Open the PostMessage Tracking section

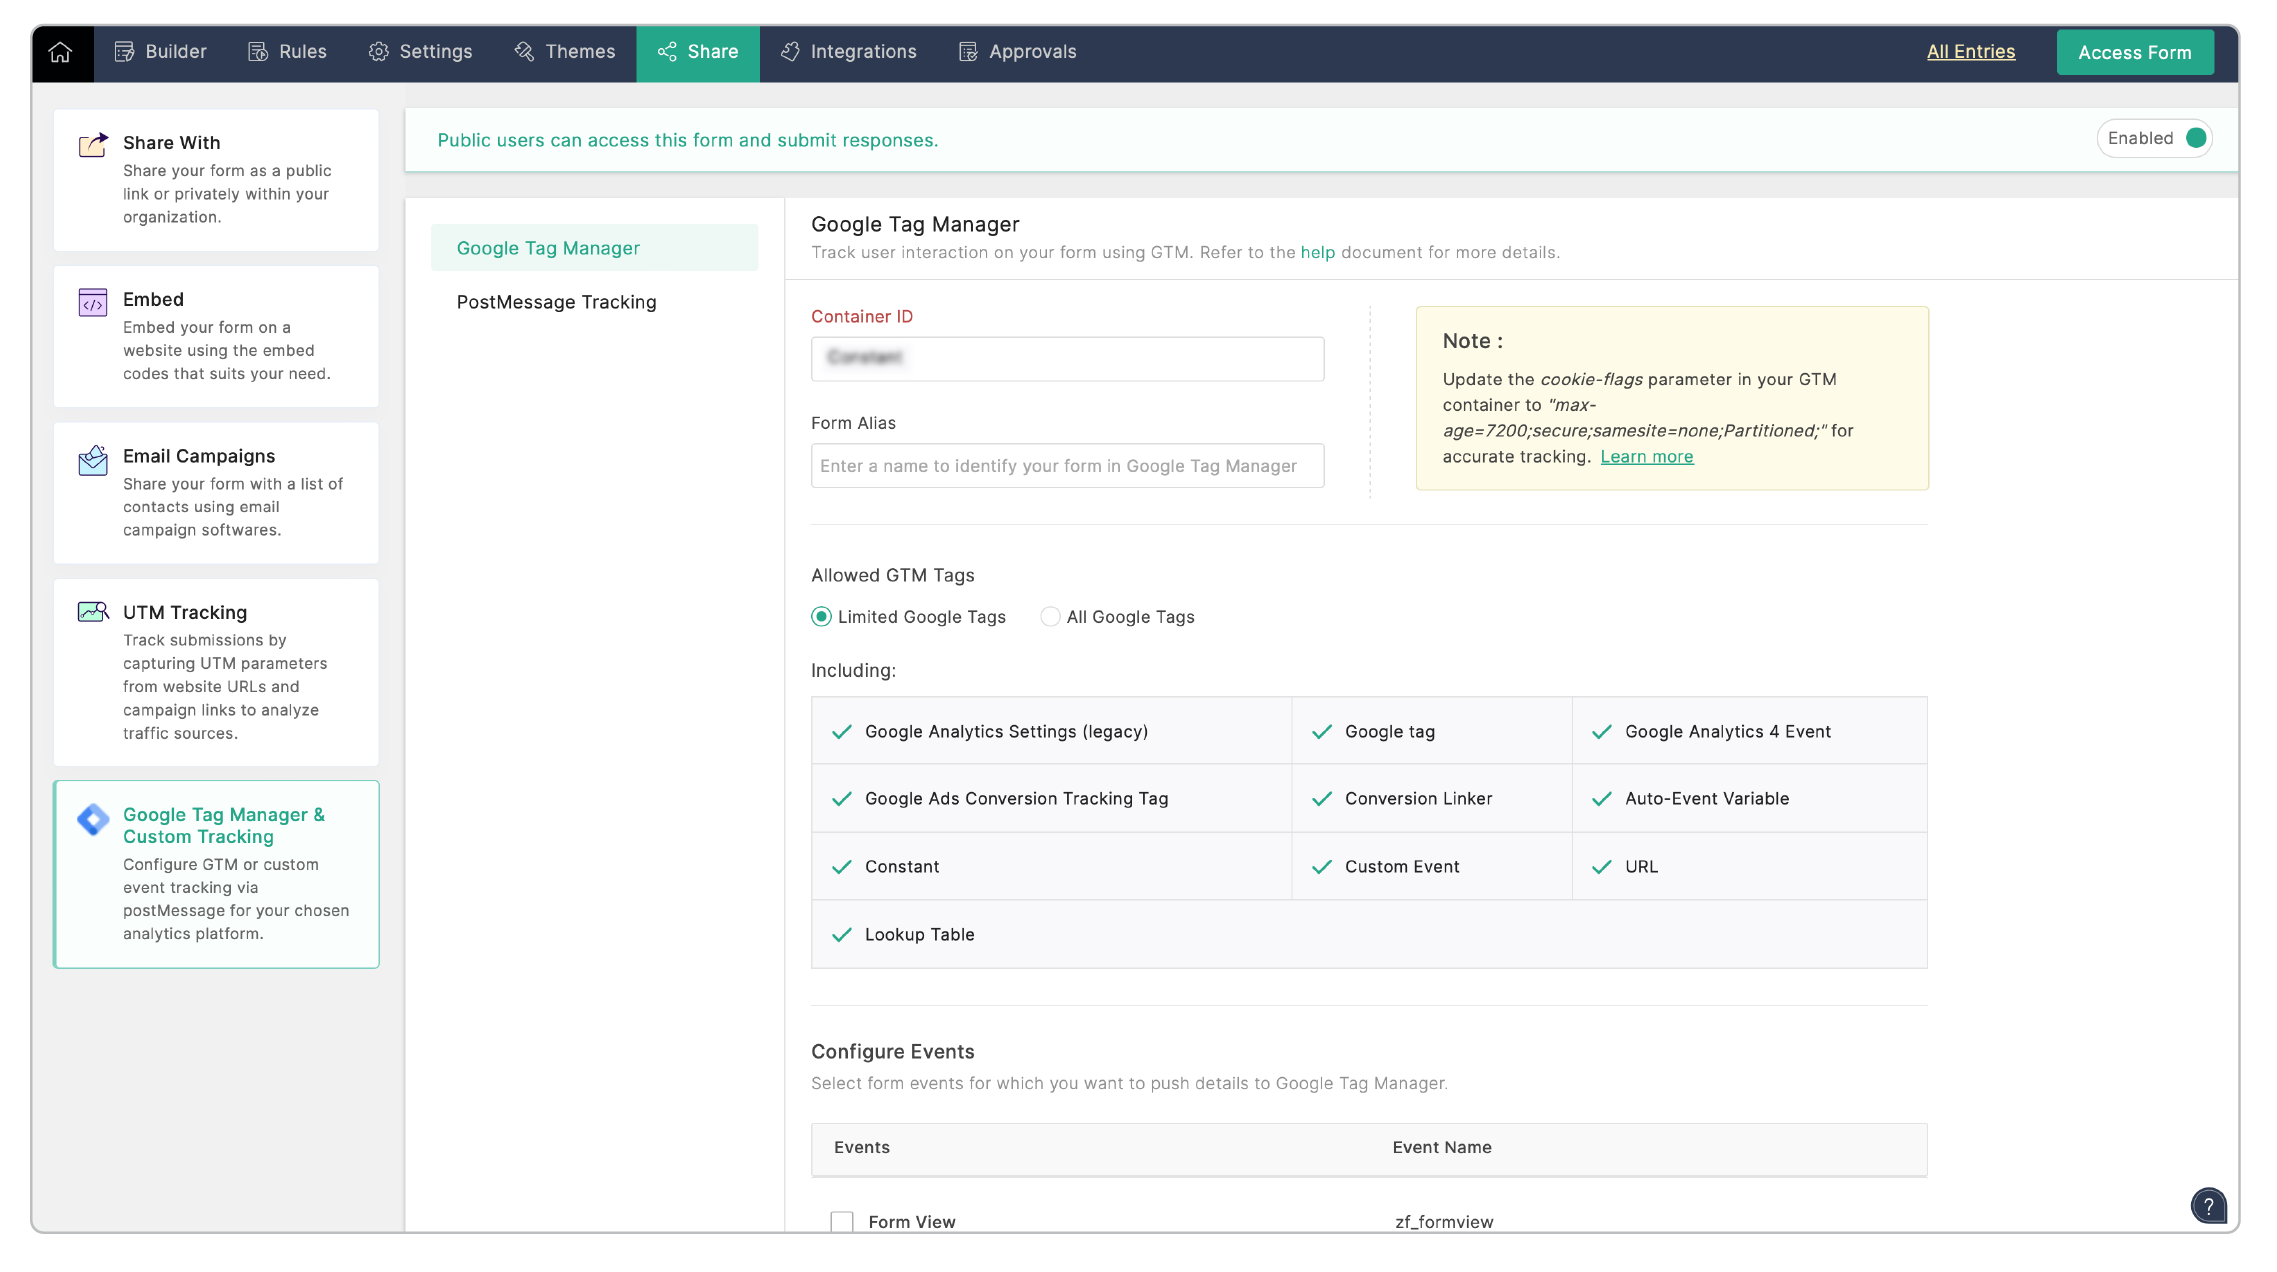[x=556, y=302]
